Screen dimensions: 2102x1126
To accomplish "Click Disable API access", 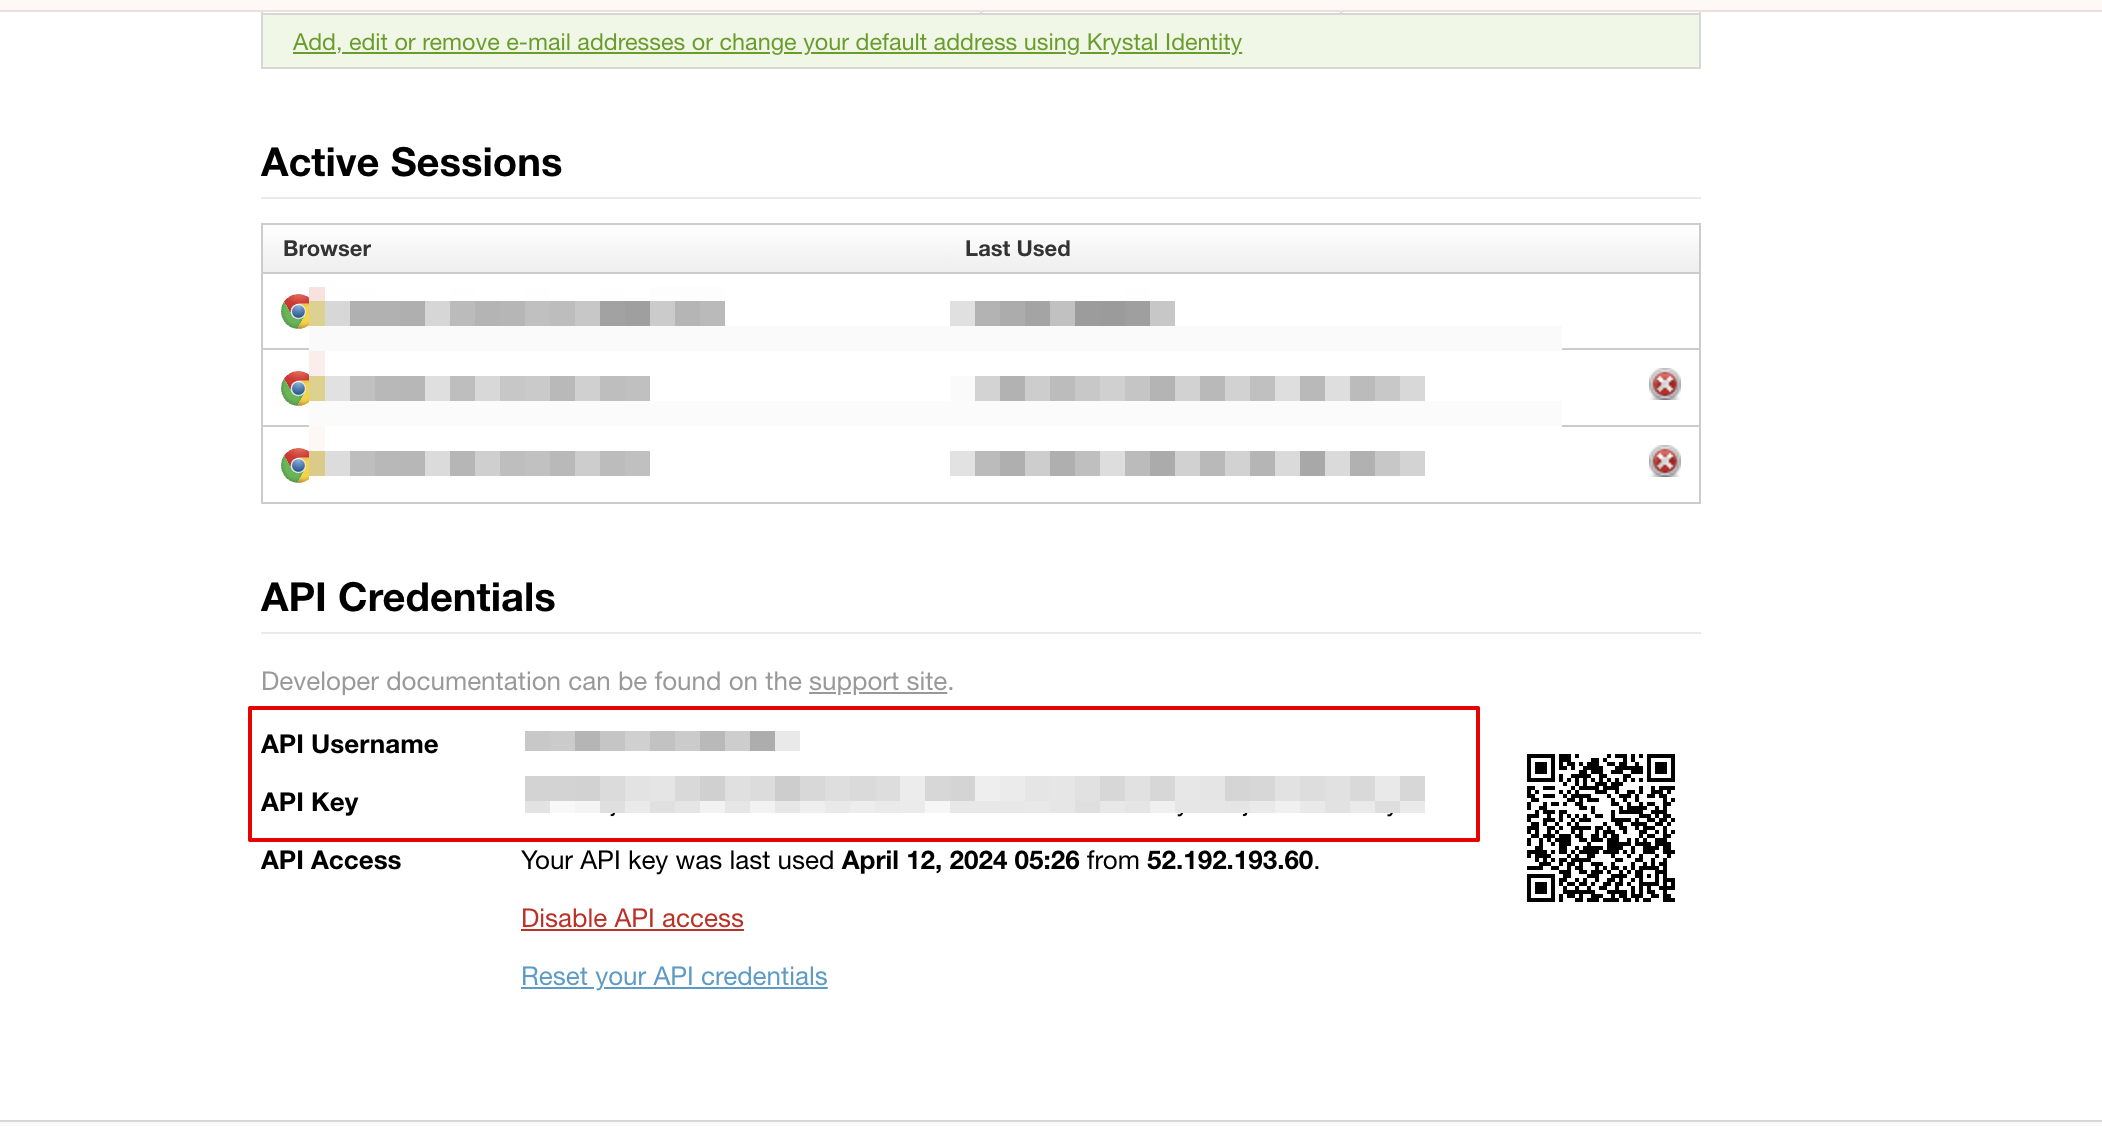I will click(x=632, y=918).
